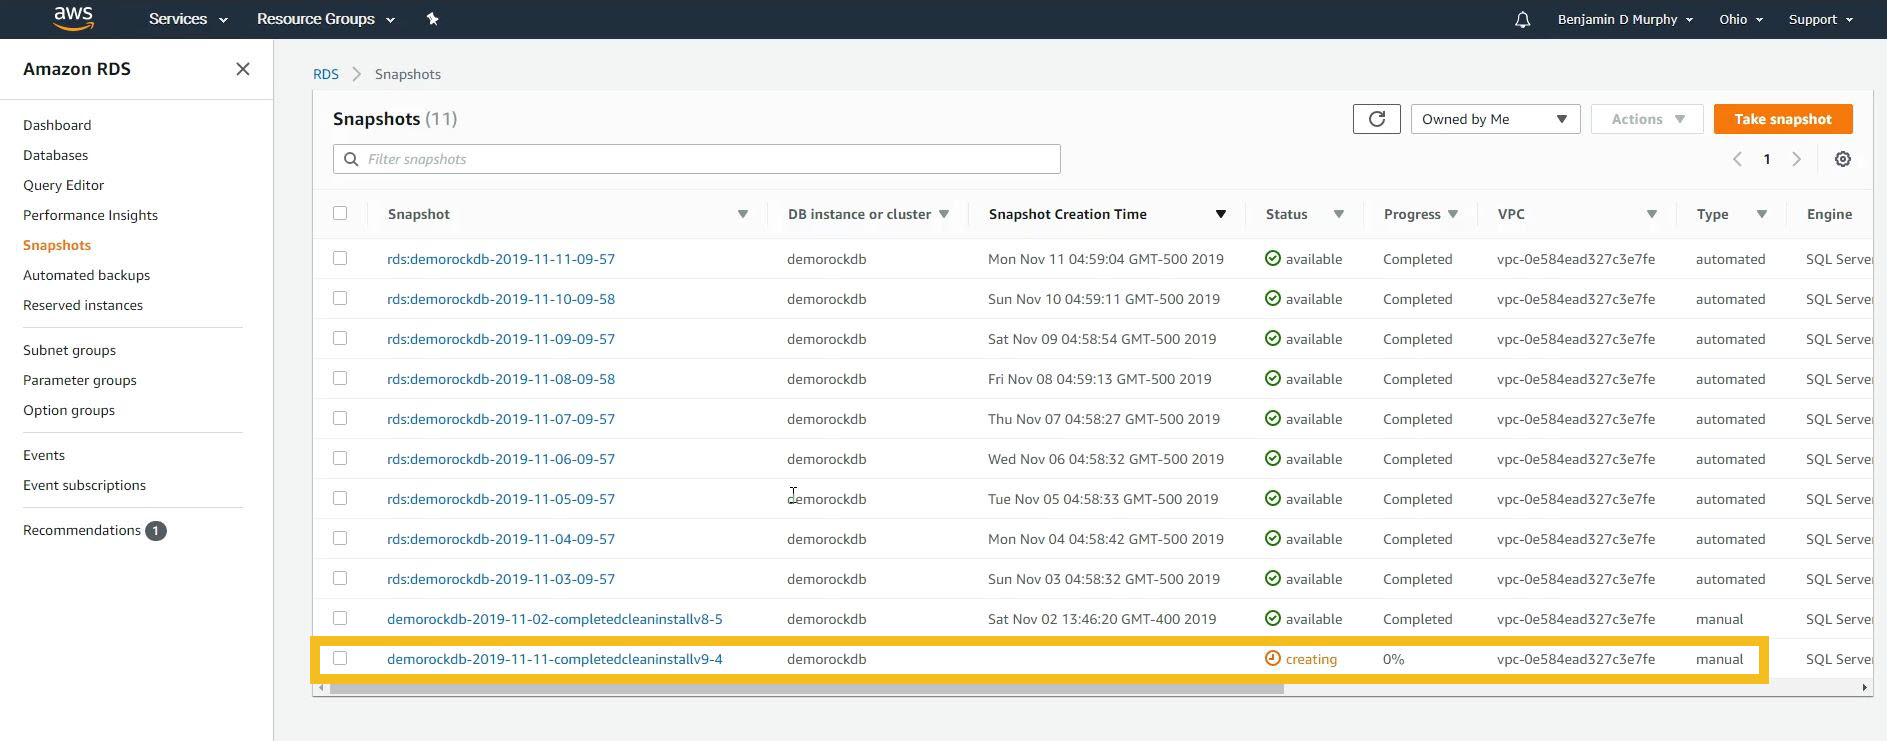Open the AWS home logo
This screenshot has height=741, width=1887.
(73, 18)
